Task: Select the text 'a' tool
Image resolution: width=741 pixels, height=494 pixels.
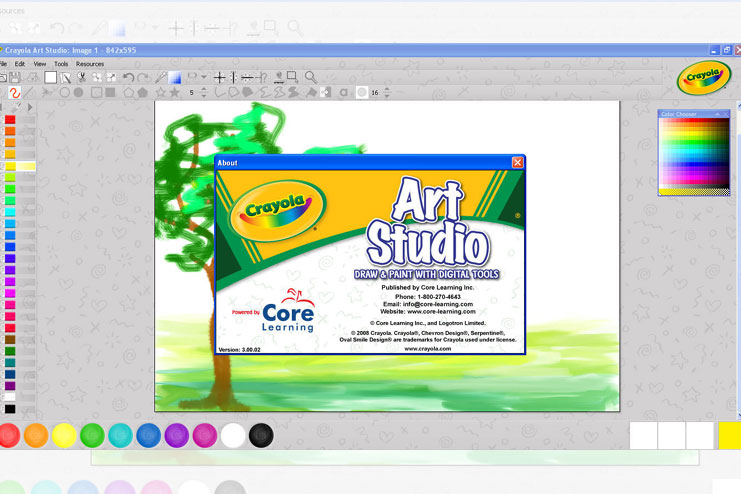Action: pyautogui.click(x=344, y=93)
